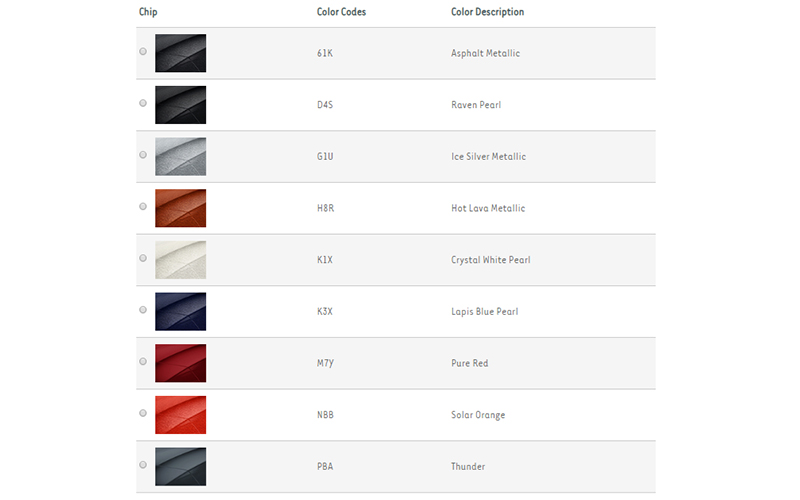Viewport: 800px width, 500px height.
Task: Click the Solar Orange color chip
Action: pyautogui.click(x=180, y=415)
